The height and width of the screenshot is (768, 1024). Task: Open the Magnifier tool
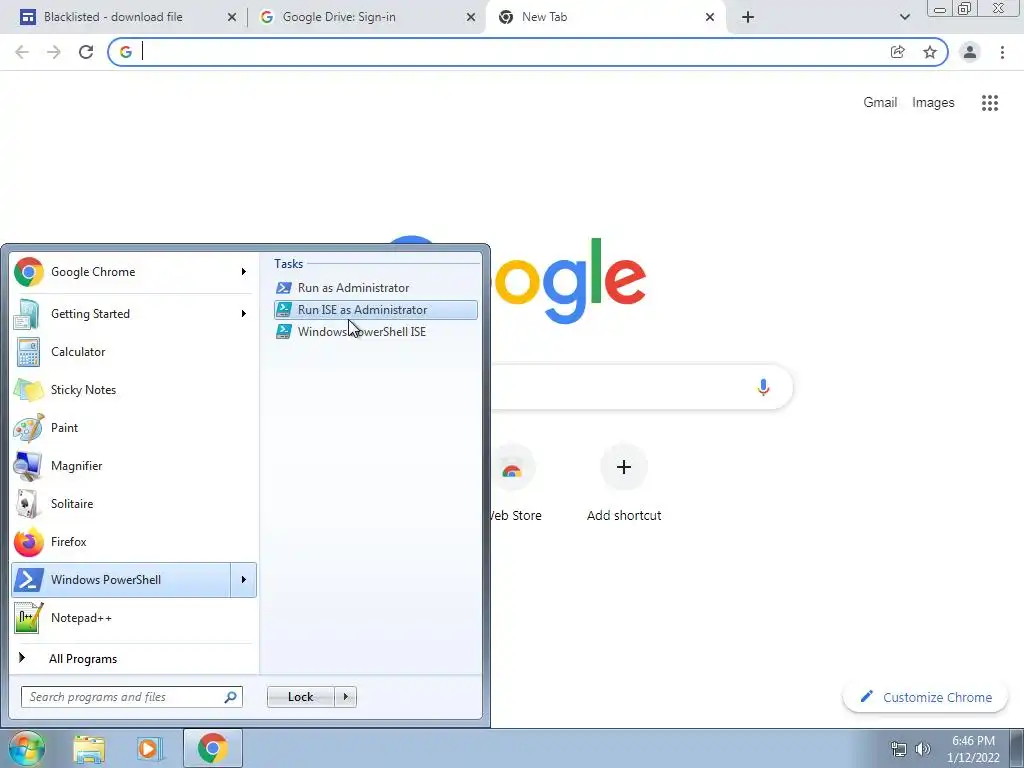pyautogui.click(x=134, y=466)
